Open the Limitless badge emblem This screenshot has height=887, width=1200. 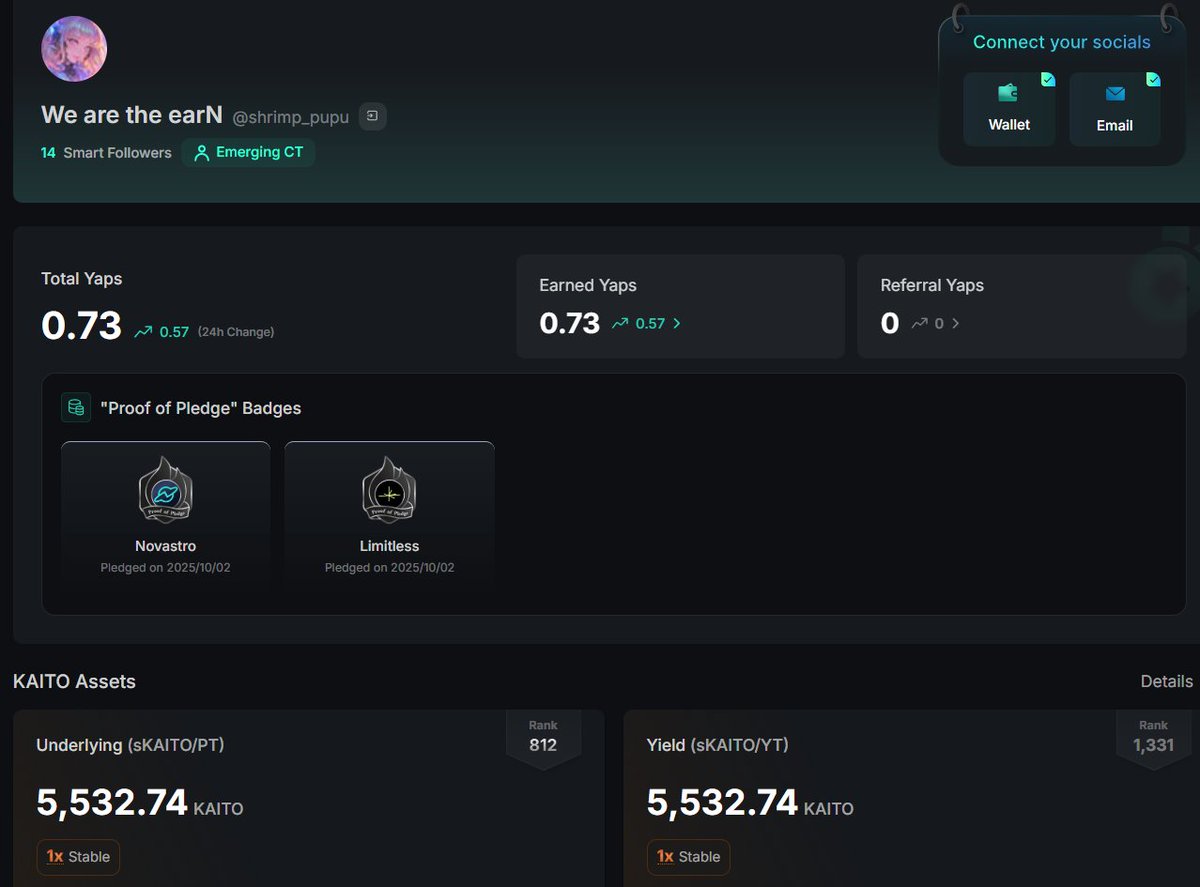point(389,490)
